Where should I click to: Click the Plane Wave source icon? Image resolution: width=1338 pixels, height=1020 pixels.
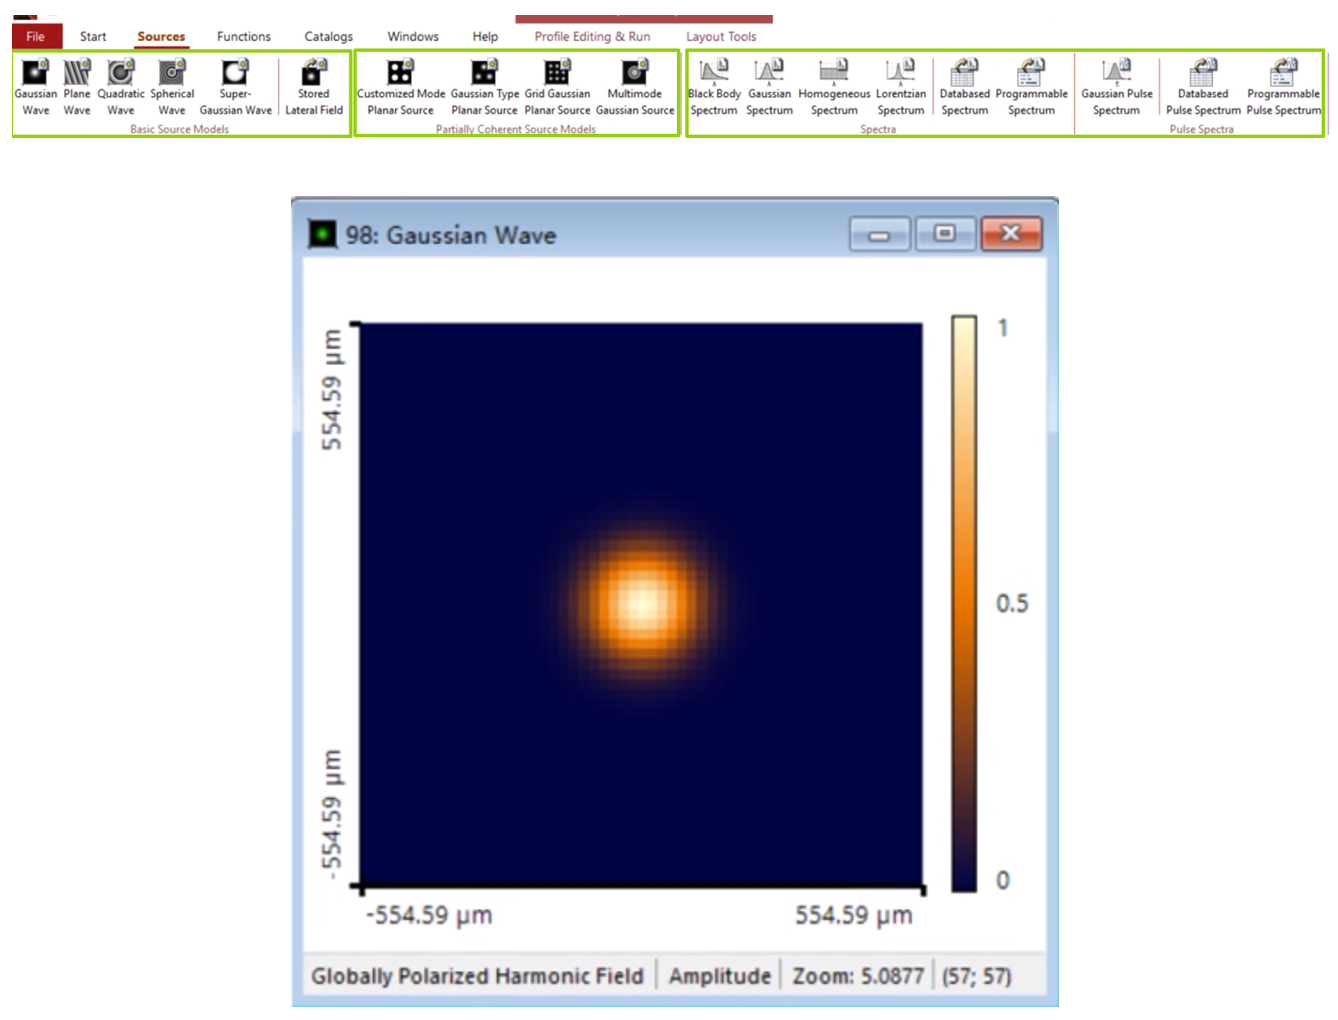[x=77, y=74]
